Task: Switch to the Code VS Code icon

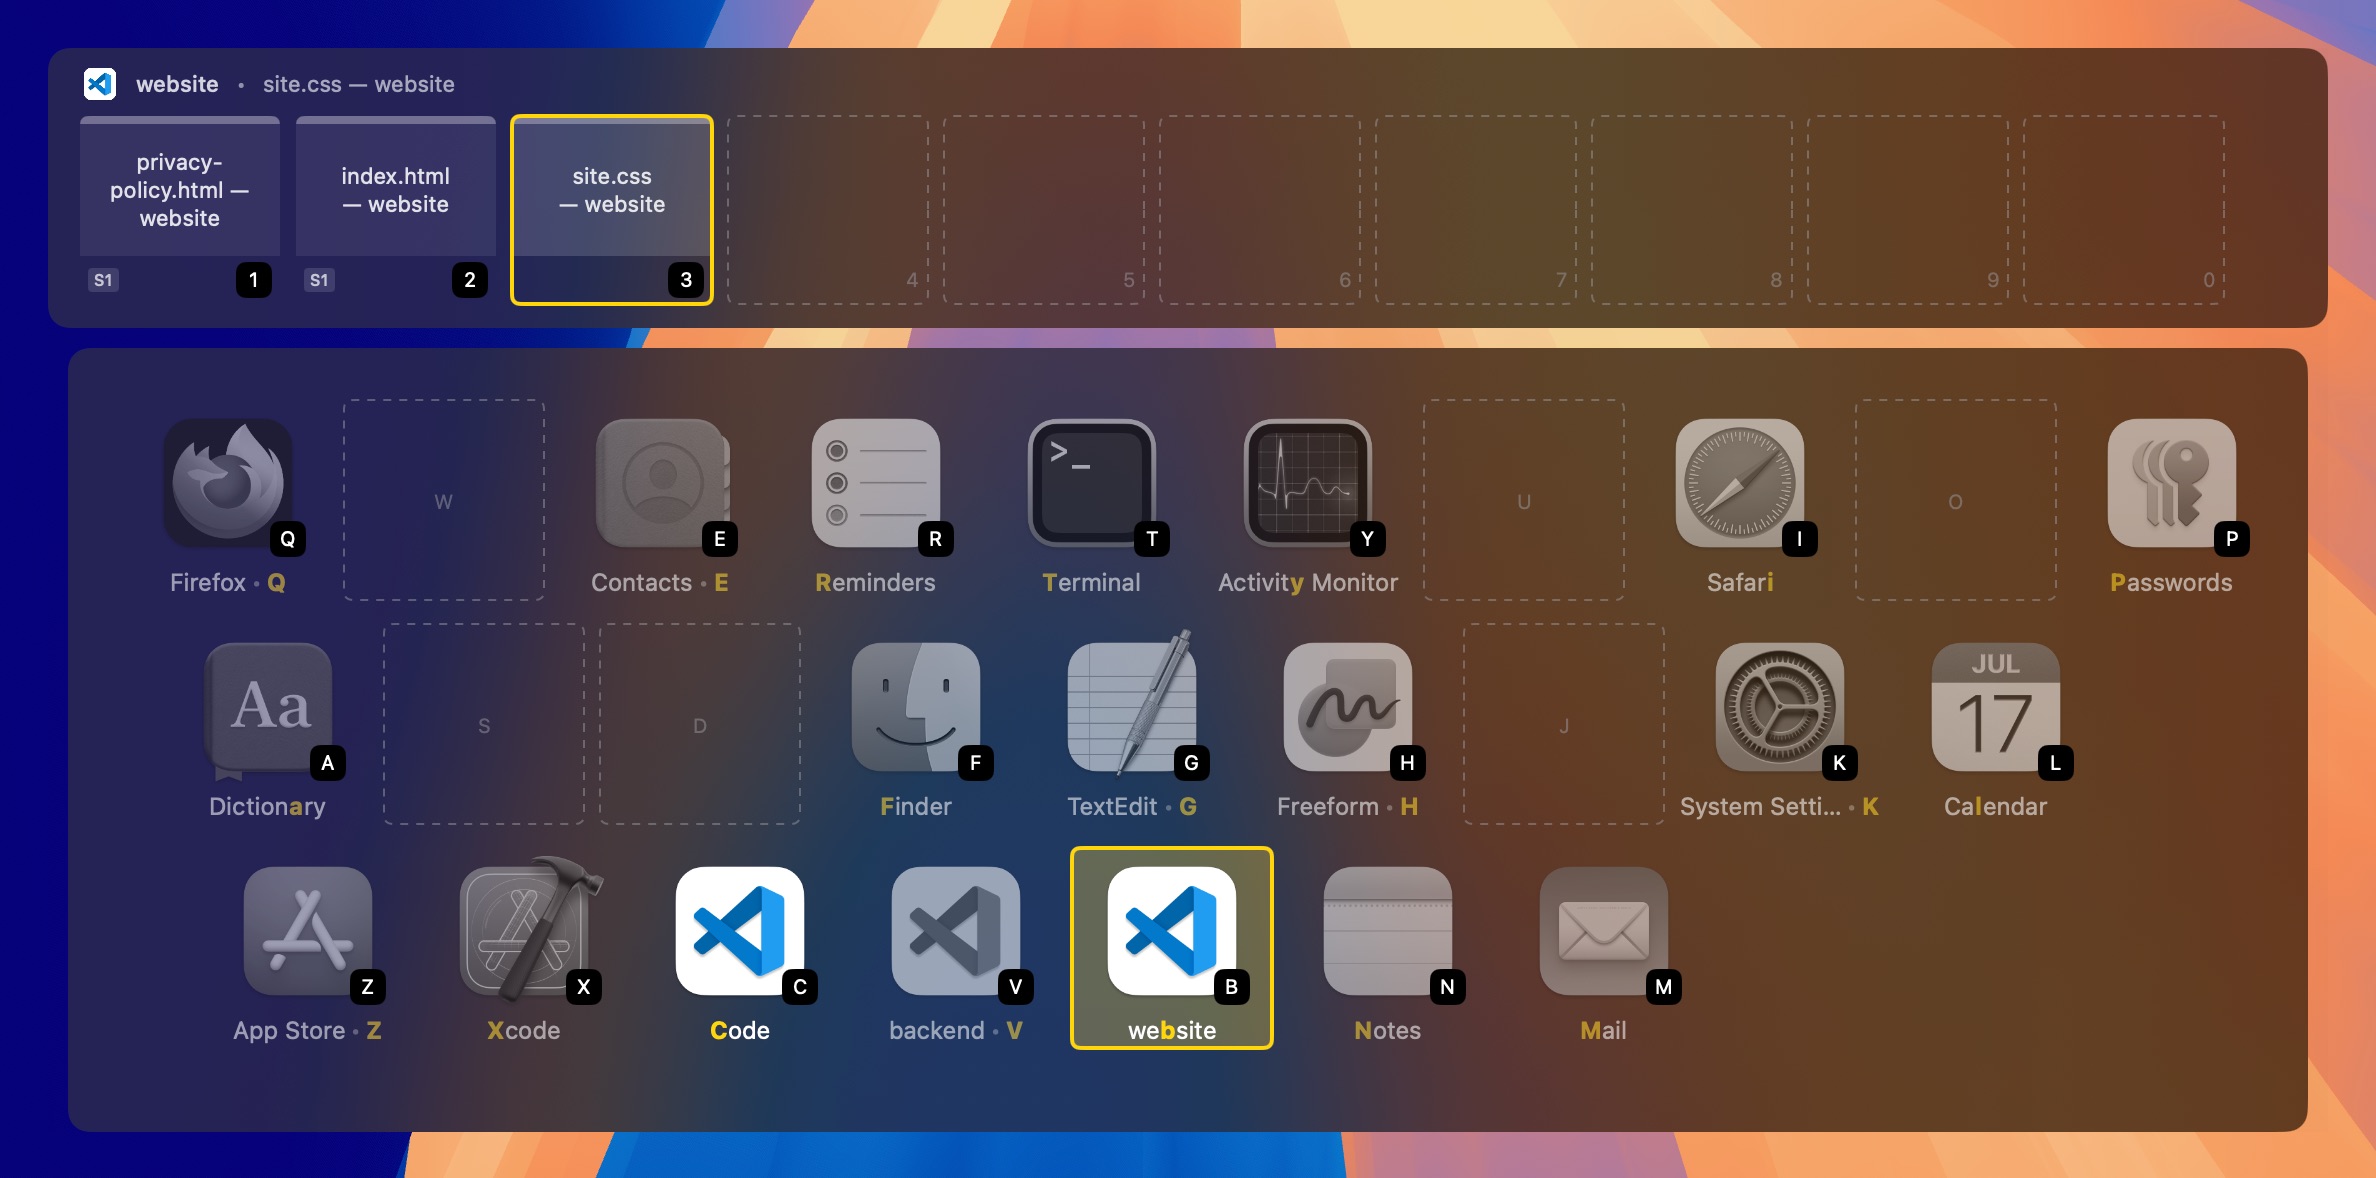Action: (x=740, y=931)
